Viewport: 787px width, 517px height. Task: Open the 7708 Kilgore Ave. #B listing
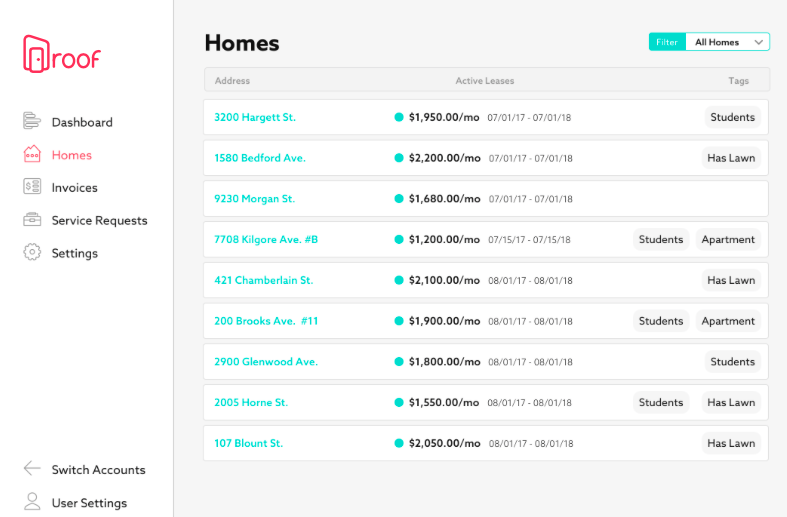click(266, 240)
